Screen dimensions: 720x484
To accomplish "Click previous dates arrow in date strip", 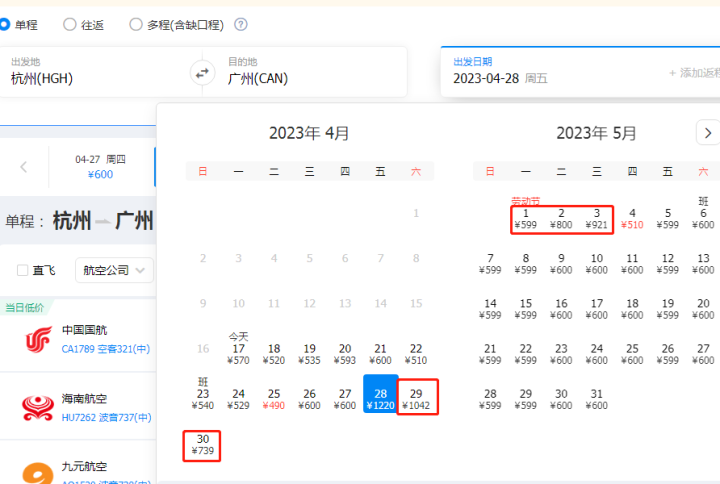I will tap(24, 167).
